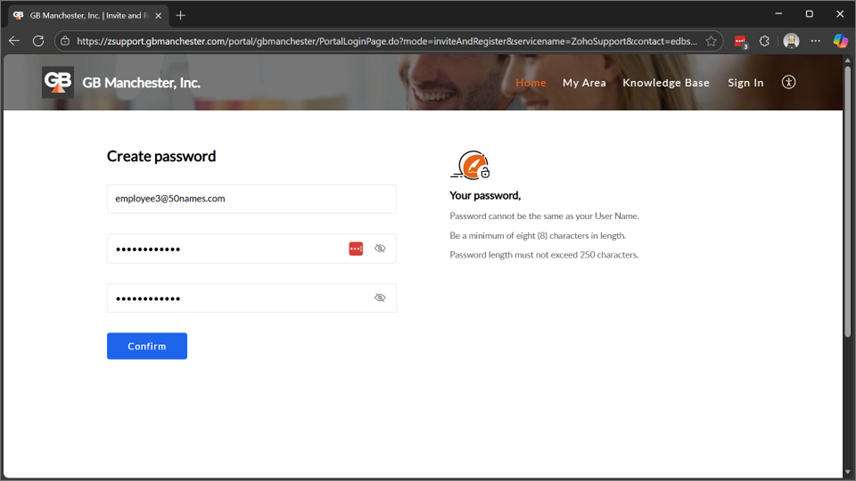
Task: Open the browser profile avatar
Action: pyautogui.click(x=791, y=41)
